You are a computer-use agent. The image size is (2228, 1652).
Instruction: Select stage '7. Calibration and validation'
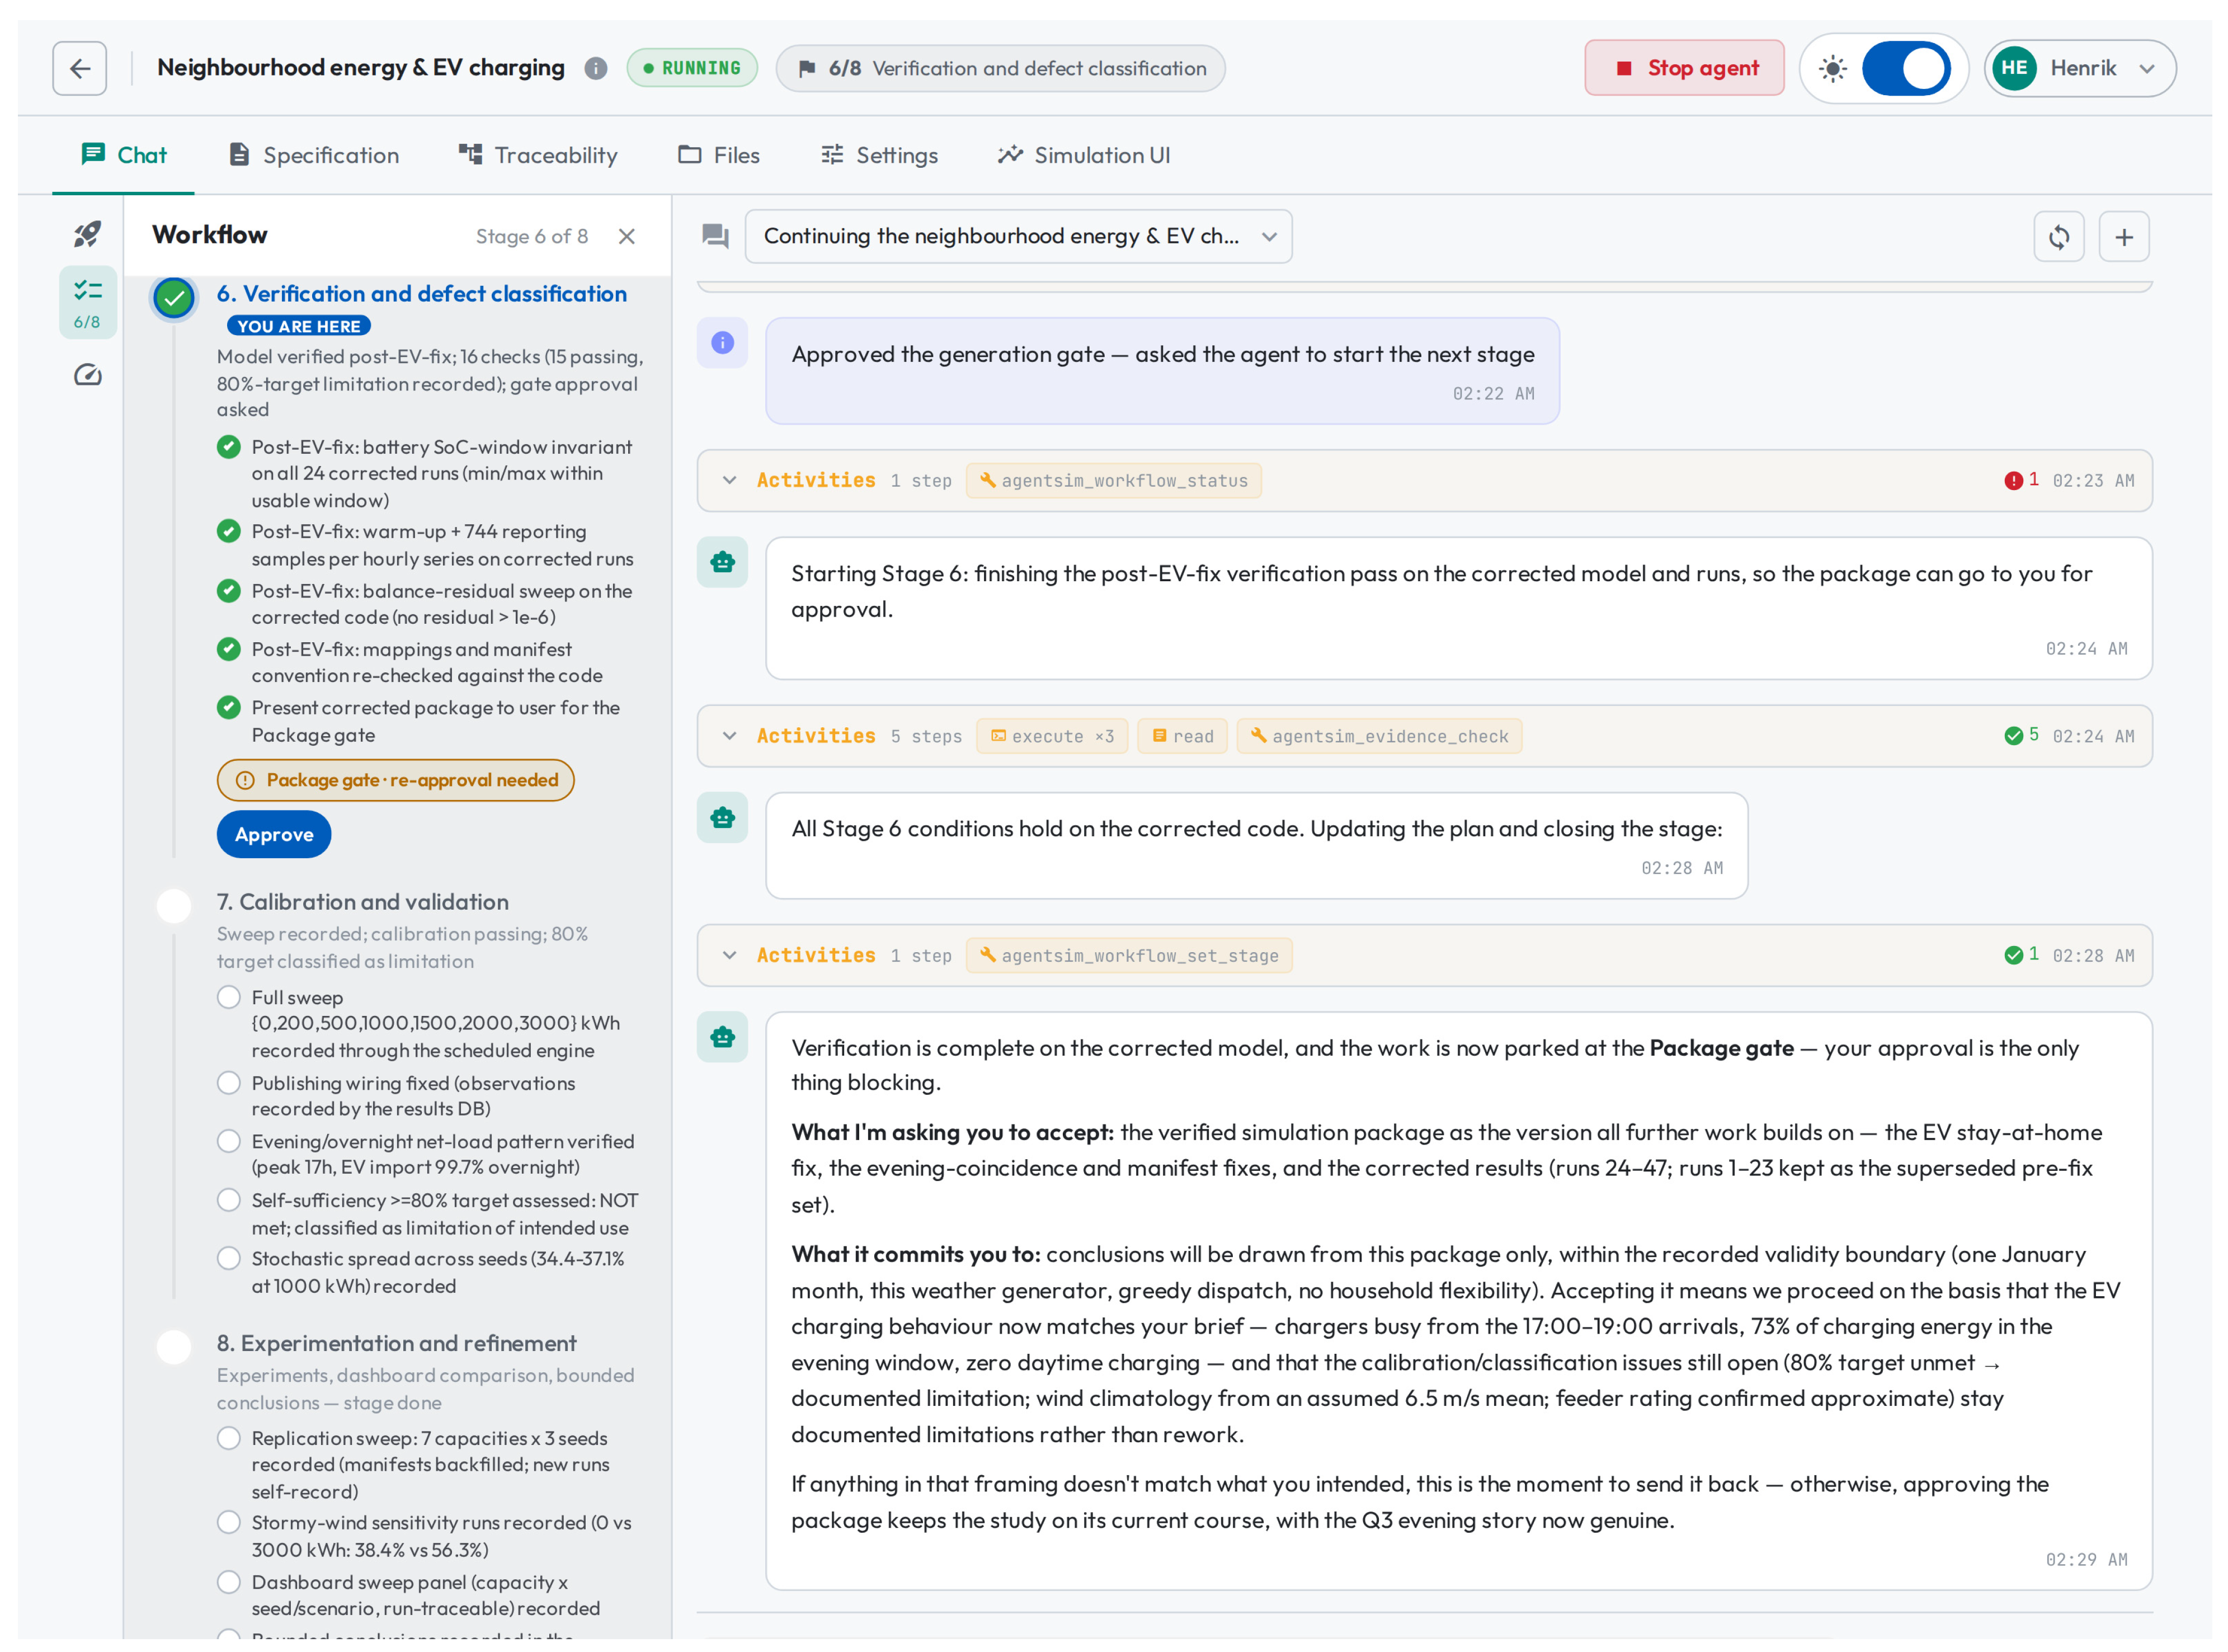(x=363, y=902)
